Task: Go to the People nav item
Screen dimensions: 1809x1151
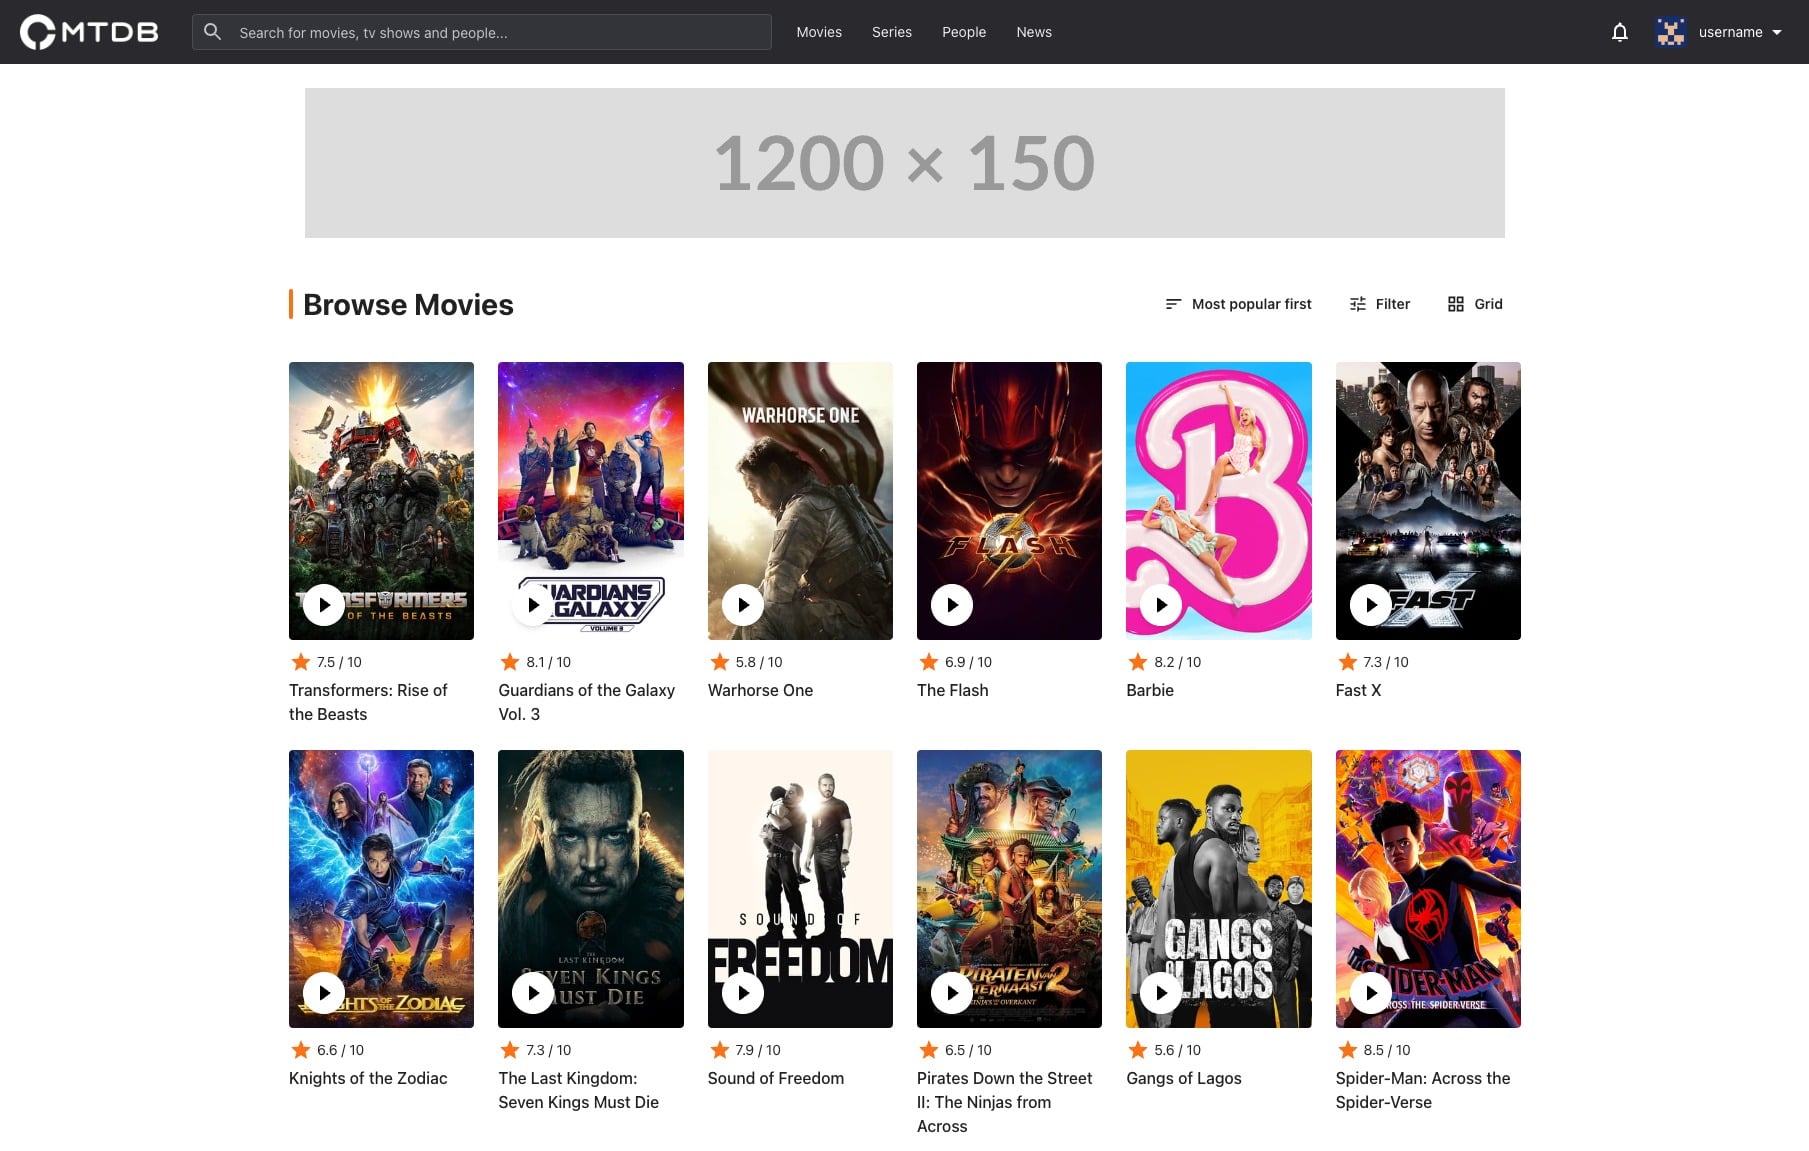Action: coord(964,32)
